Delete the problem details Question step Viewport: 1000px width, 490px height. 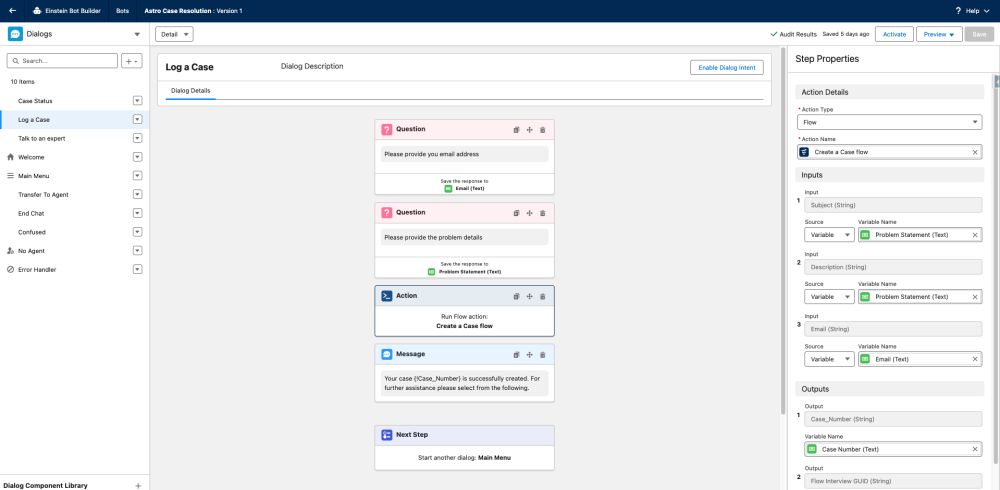[543, 213]
